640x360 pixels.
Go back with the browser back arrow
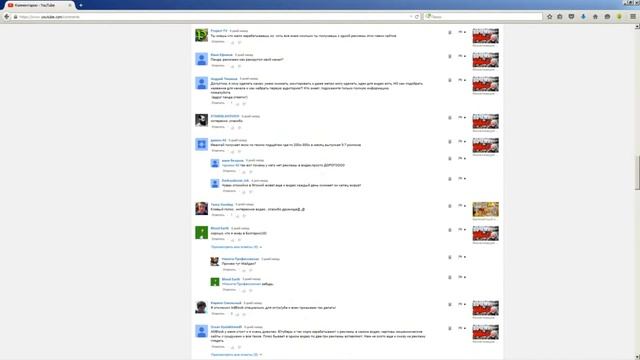point(7,17)
